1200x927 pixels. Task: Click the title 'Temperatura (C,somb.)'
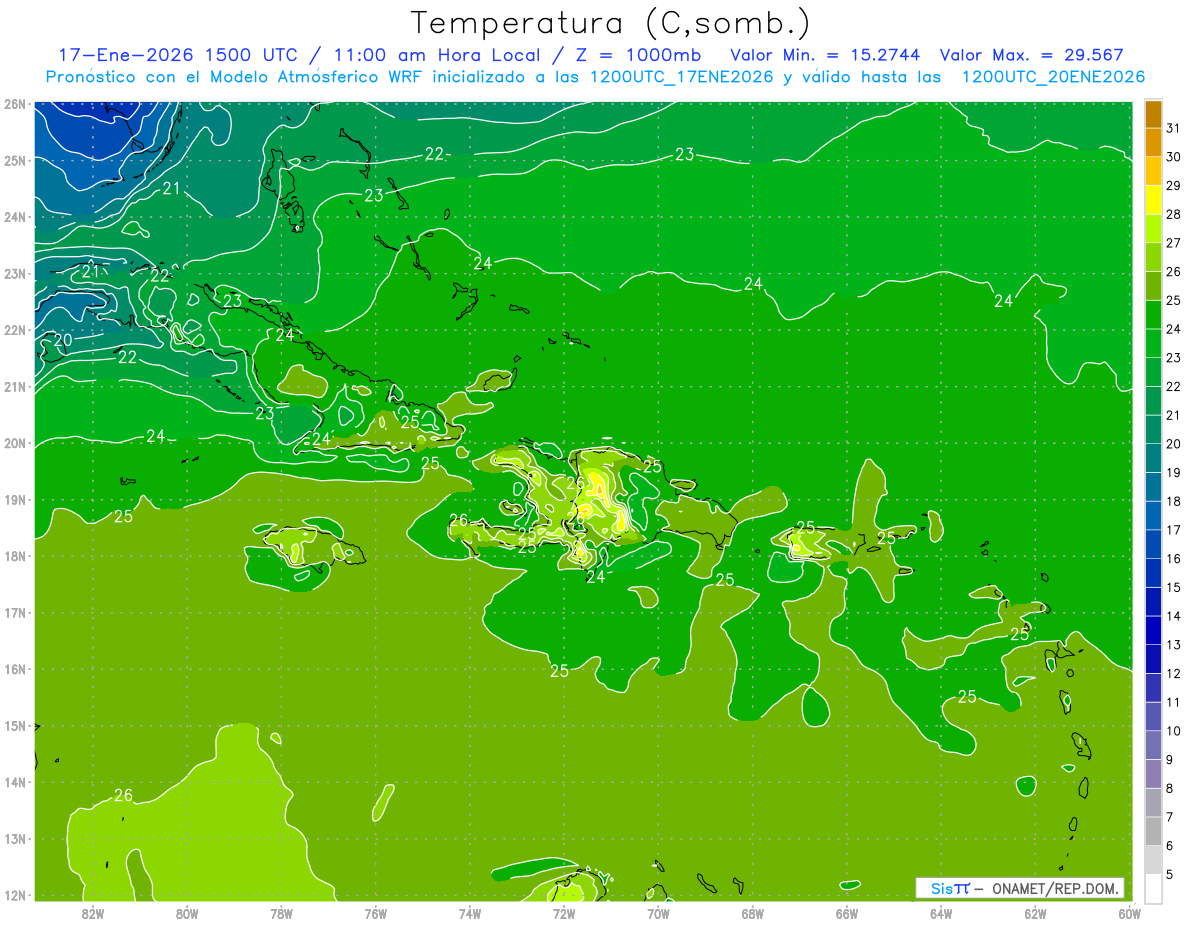[x=610, y=23]
